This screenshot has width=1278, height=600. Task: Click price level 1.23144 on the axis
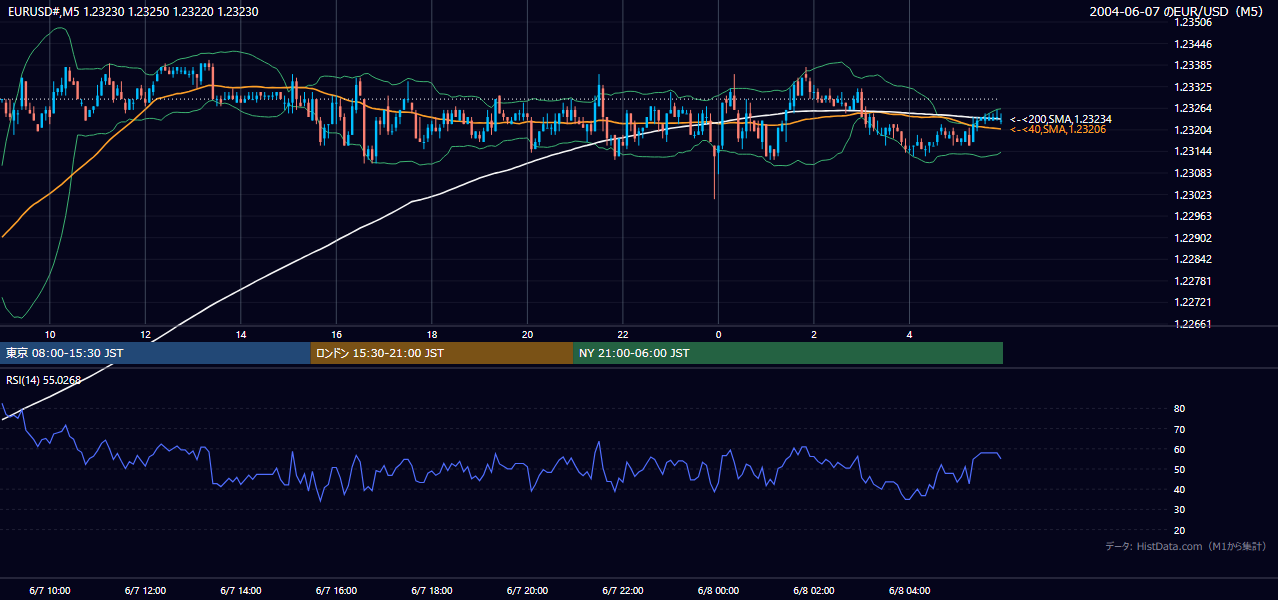pos(1192,151)
